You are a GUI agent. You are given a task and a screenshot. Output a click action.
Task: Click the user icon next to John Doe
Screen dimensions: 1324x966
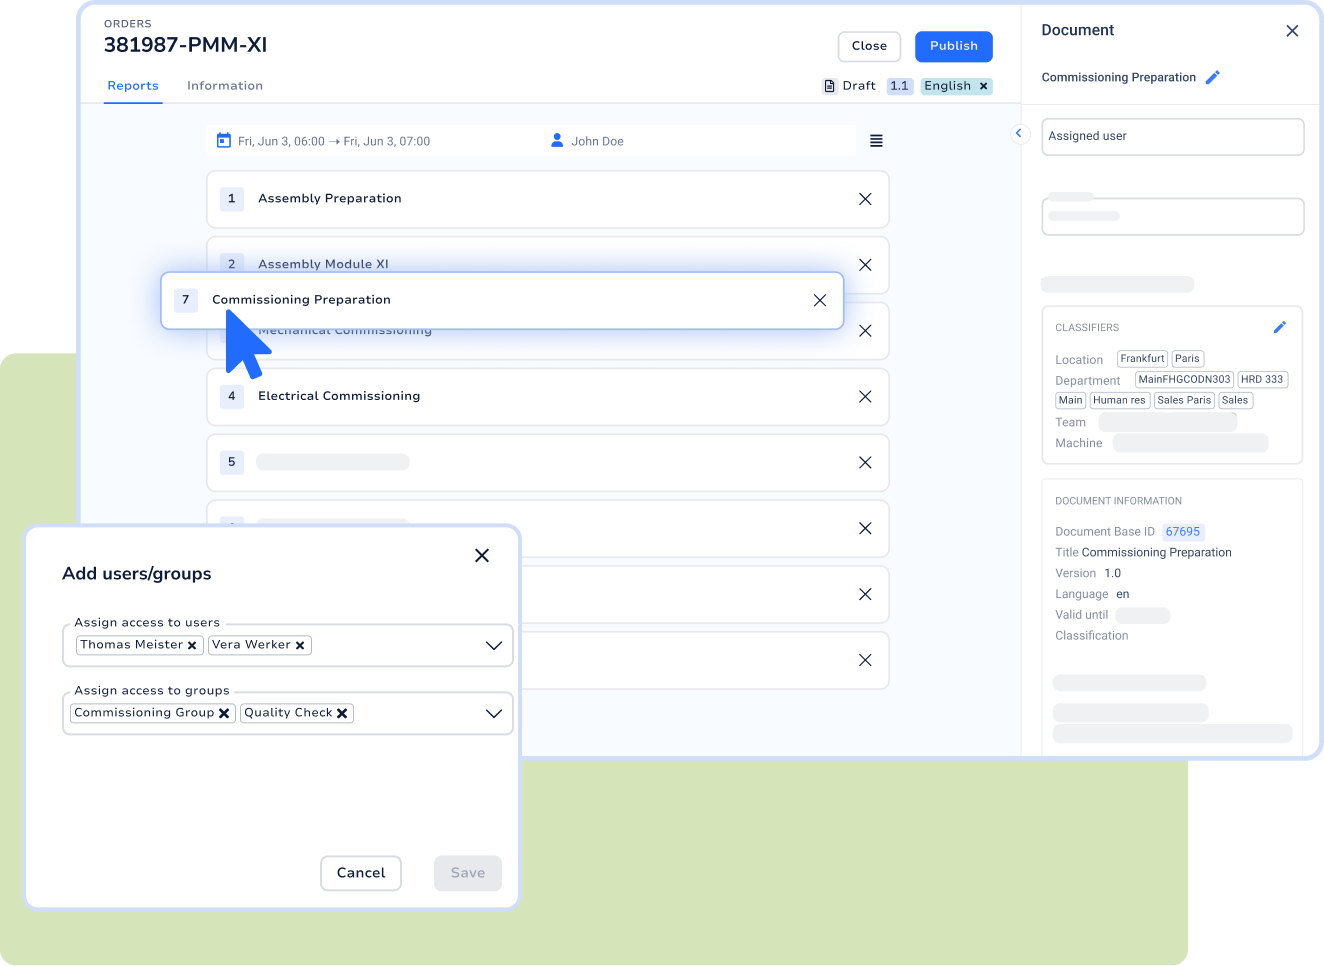pyautogui.click(x=557, y=140)
